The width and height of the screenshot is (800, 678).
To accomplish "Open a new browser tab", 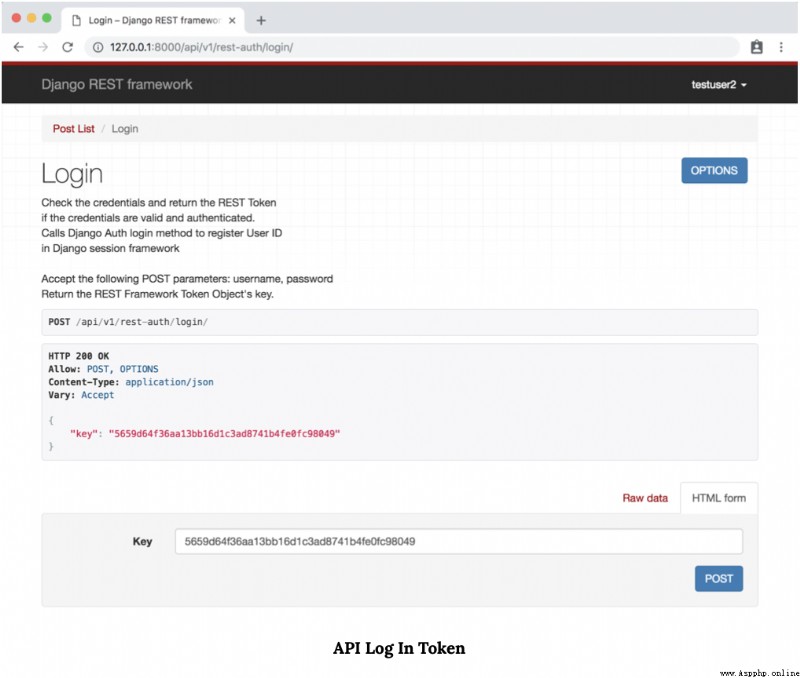I will pos(261,20).
